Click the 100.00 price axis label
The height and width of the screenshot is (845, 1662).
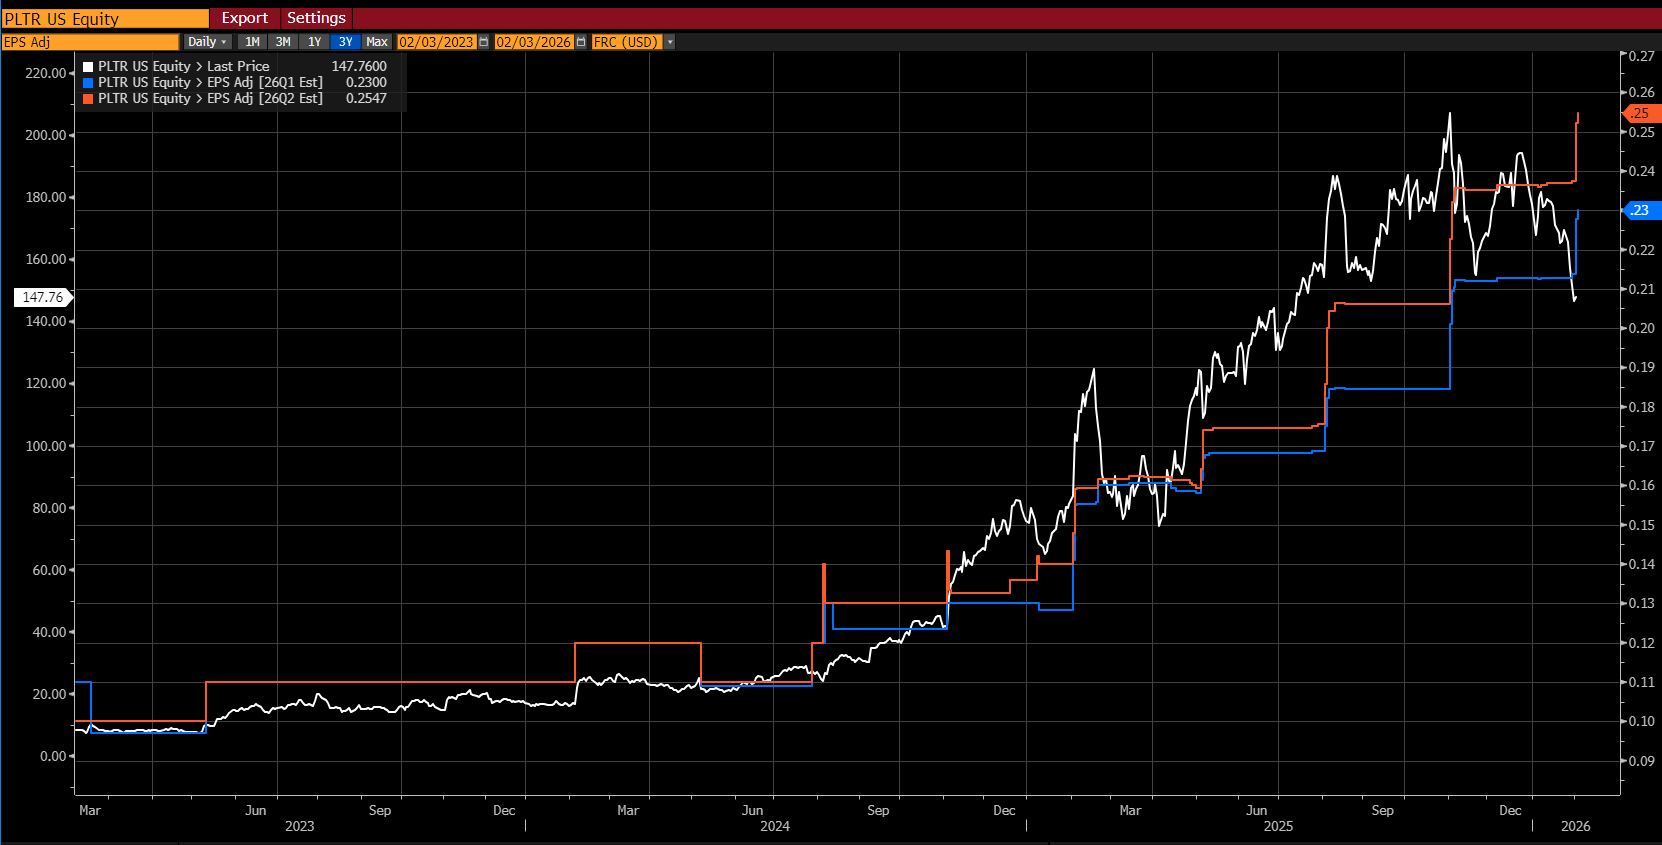pos(46,446)
